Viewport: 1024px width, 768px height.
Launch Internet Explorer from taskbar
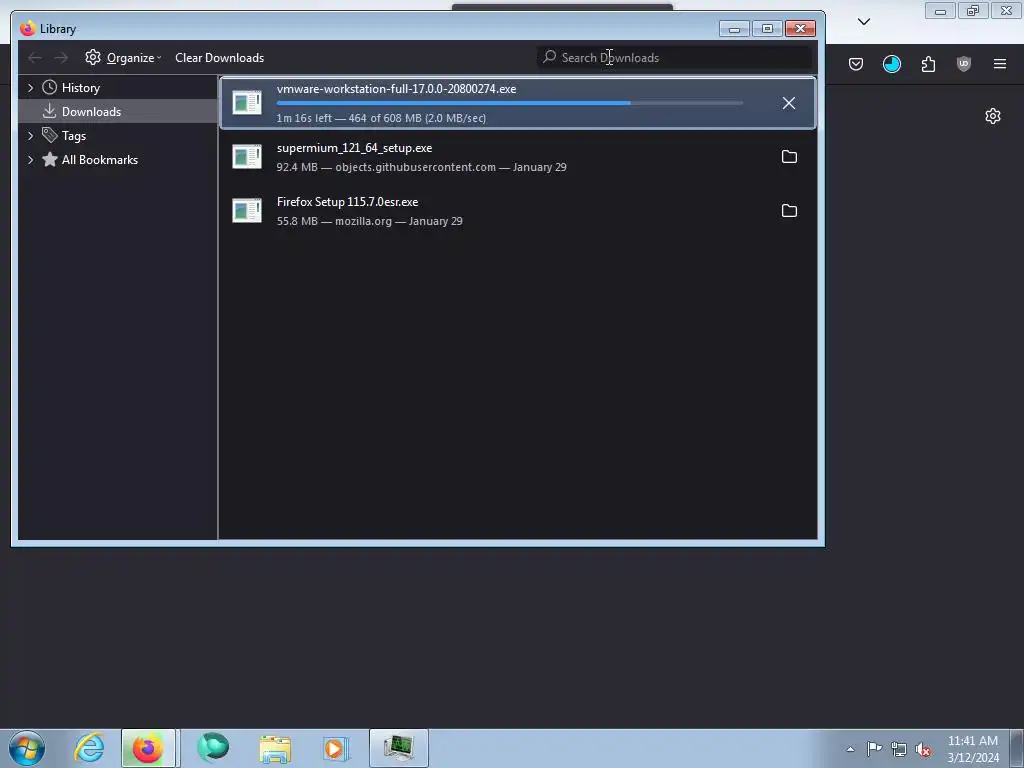(x=89, y=748)
